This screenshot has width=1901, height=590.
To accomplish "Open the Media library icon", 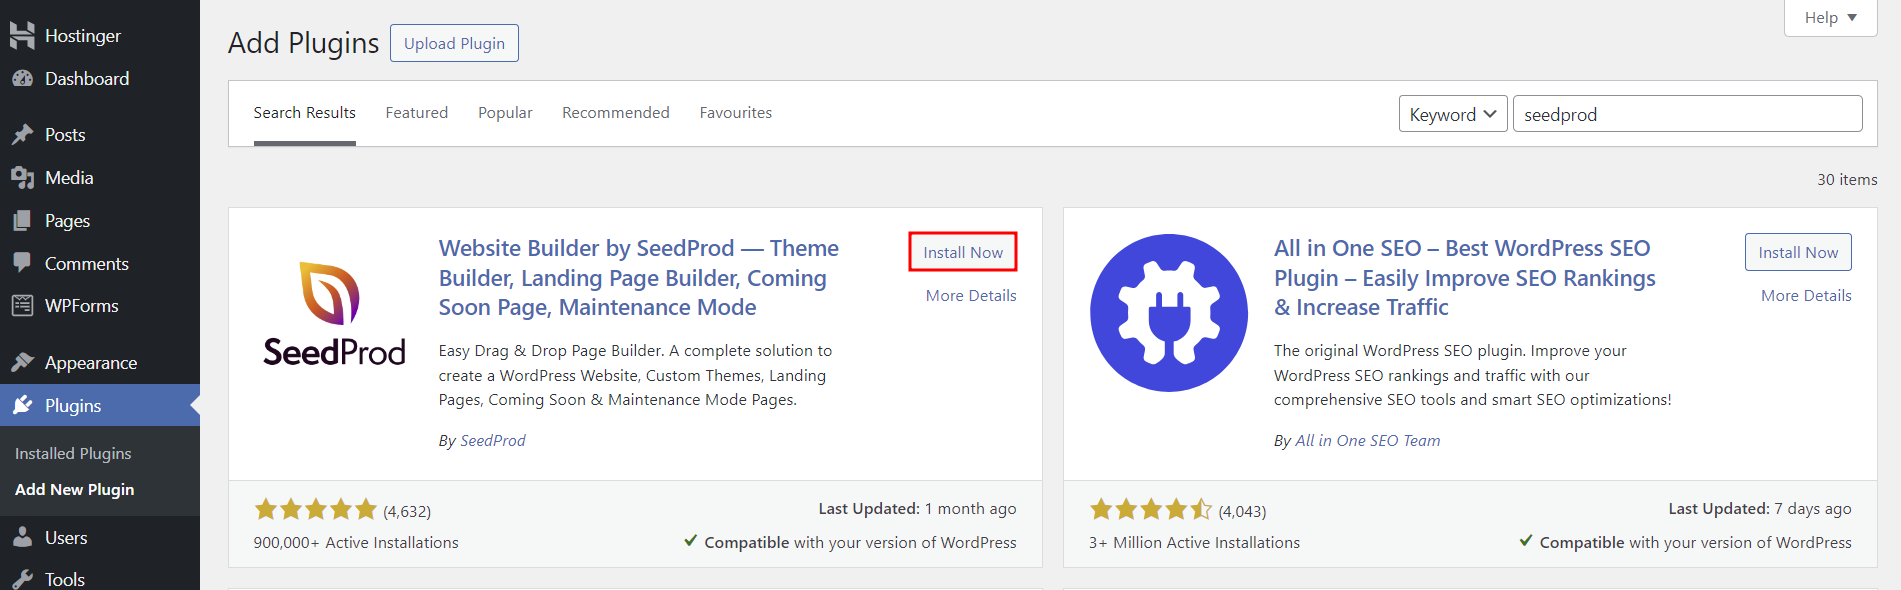I will pos(22,178).
